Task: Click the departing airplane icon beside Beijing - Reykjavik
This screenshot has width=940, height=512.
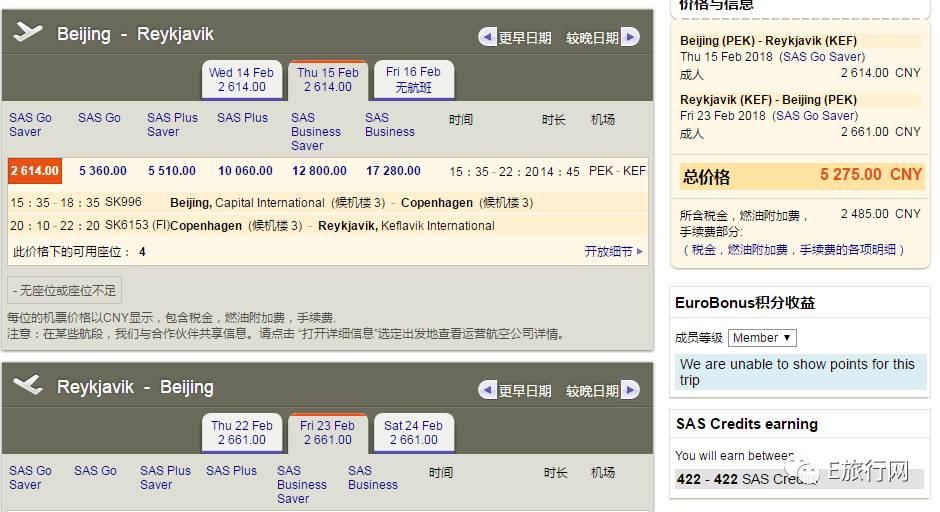Action: tap(28, 31)
